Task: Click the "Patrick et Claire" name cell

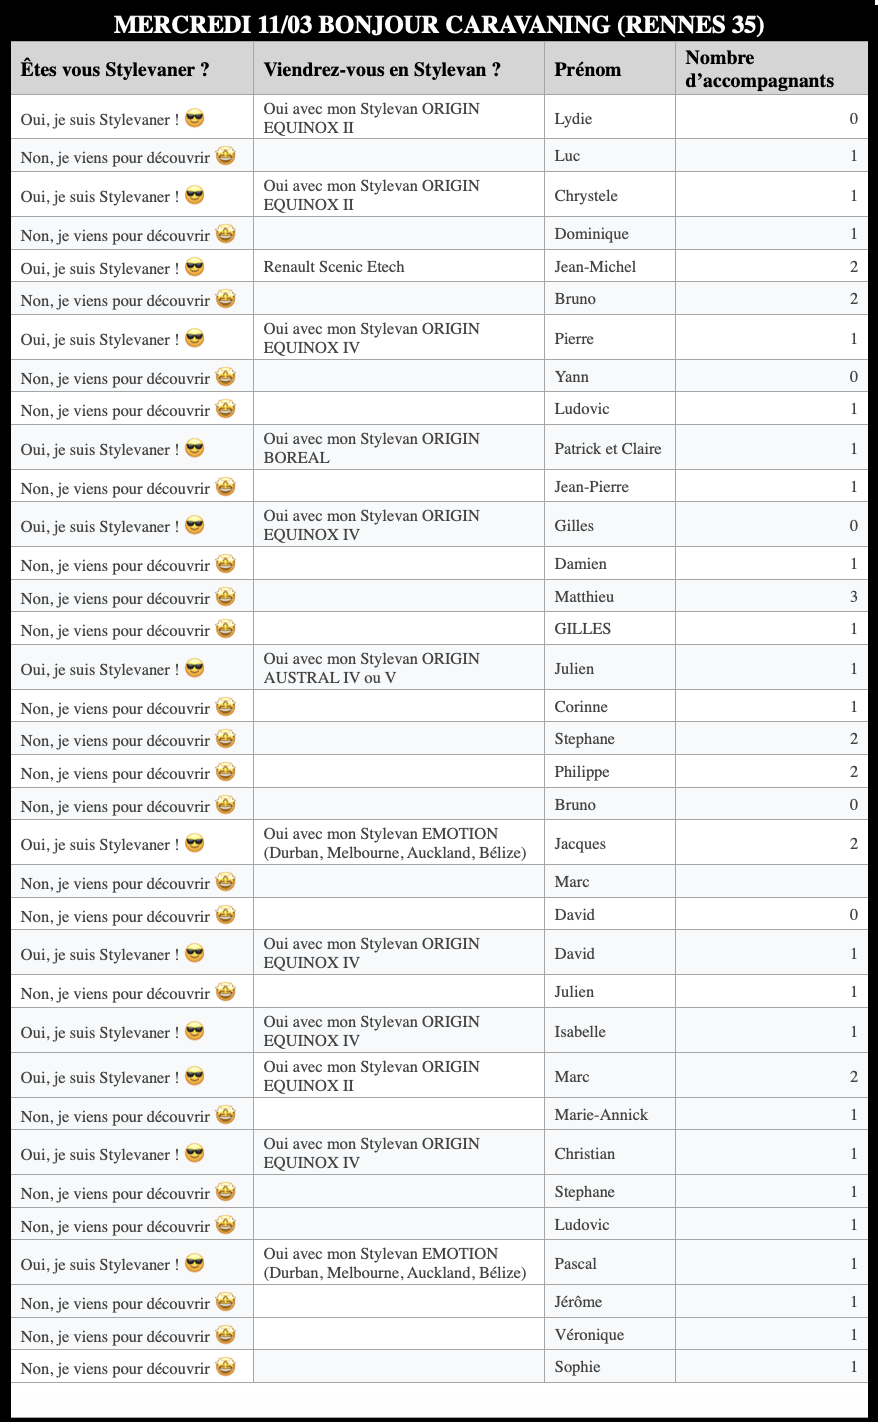Action: click(608, 448)
